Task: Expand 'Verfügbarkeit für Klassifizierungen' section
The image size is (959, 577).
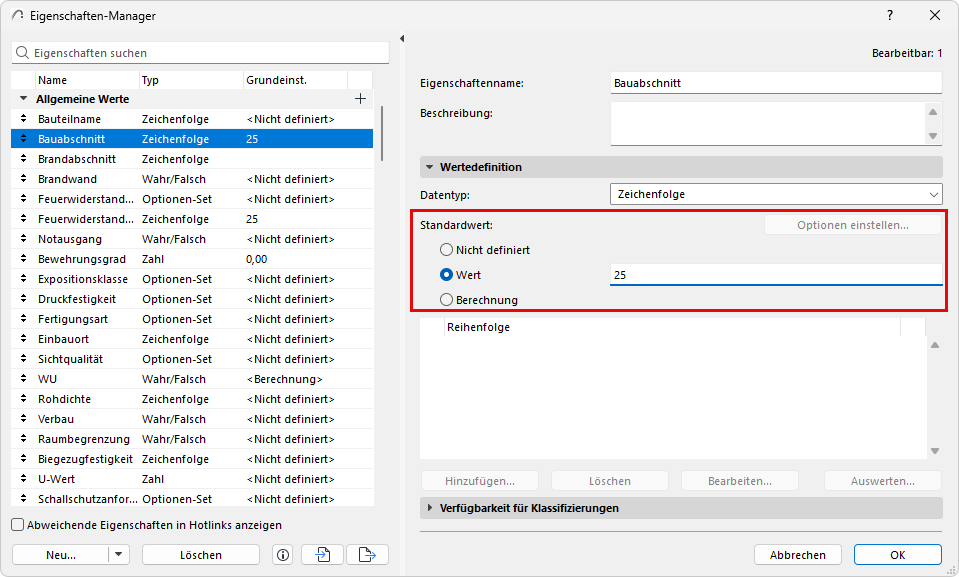Action: [430, 508]
